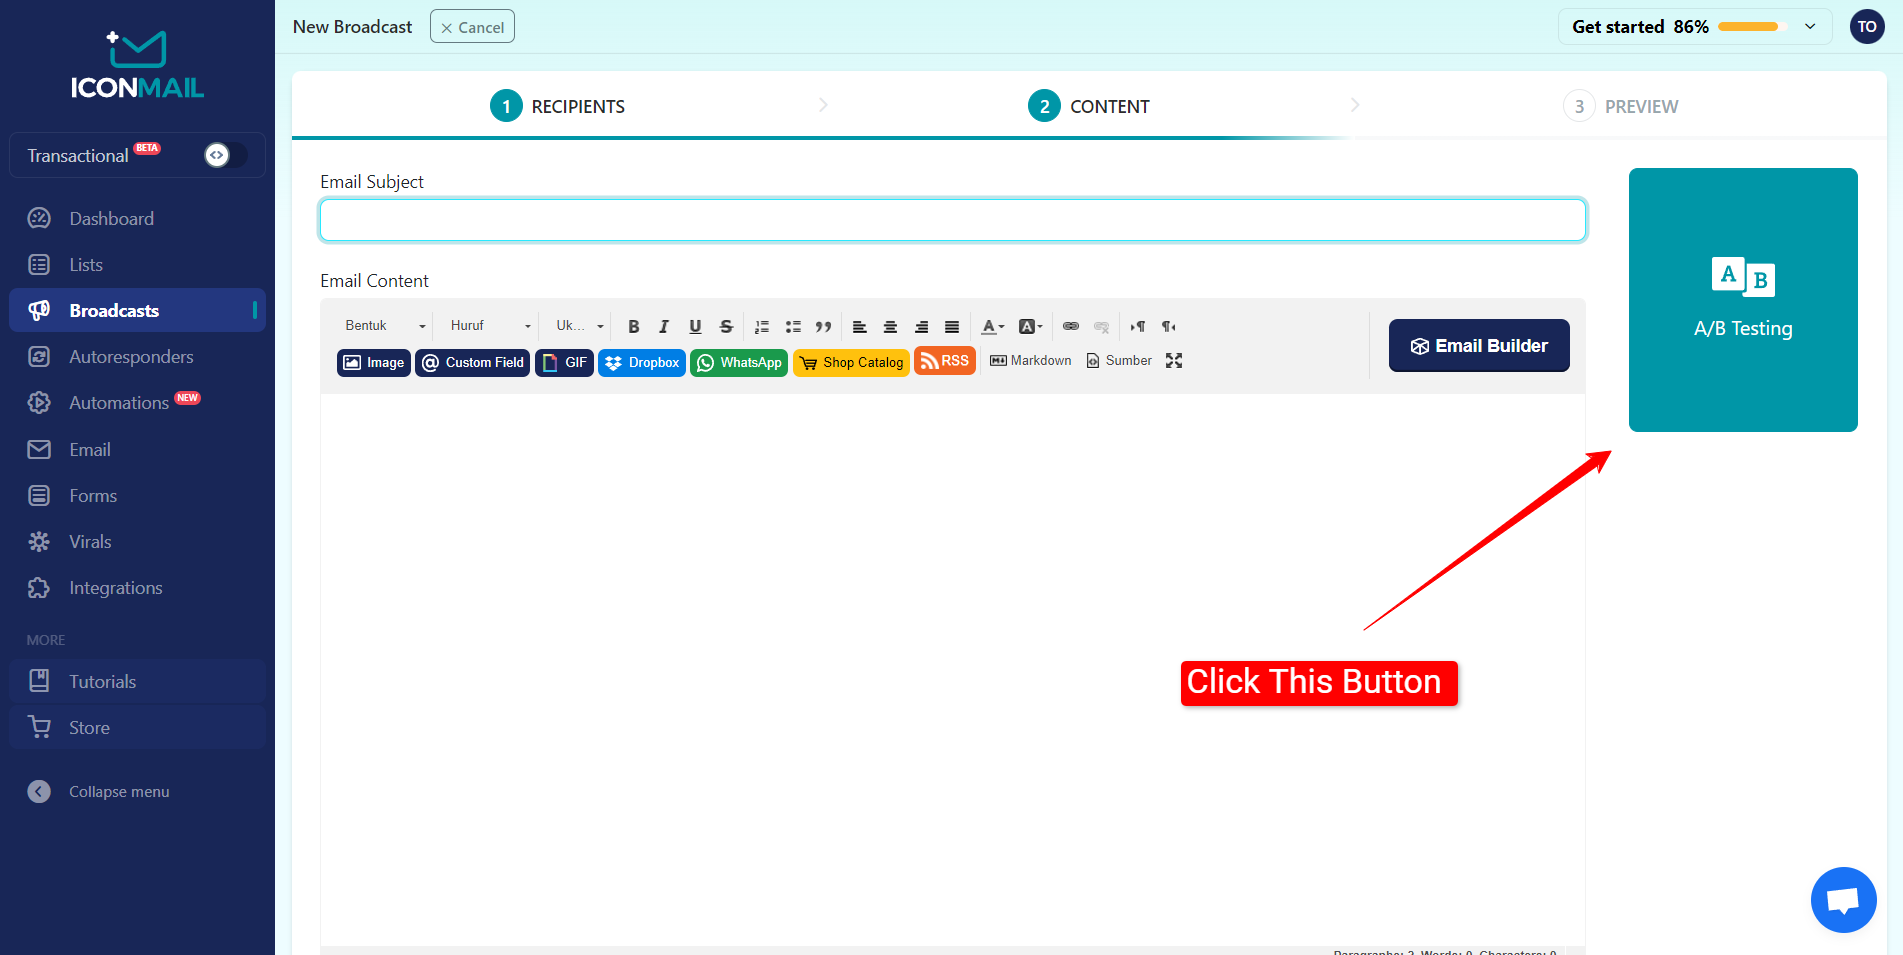
Task: Insert a link using the link icon
Action: [x=1071, y=326]
